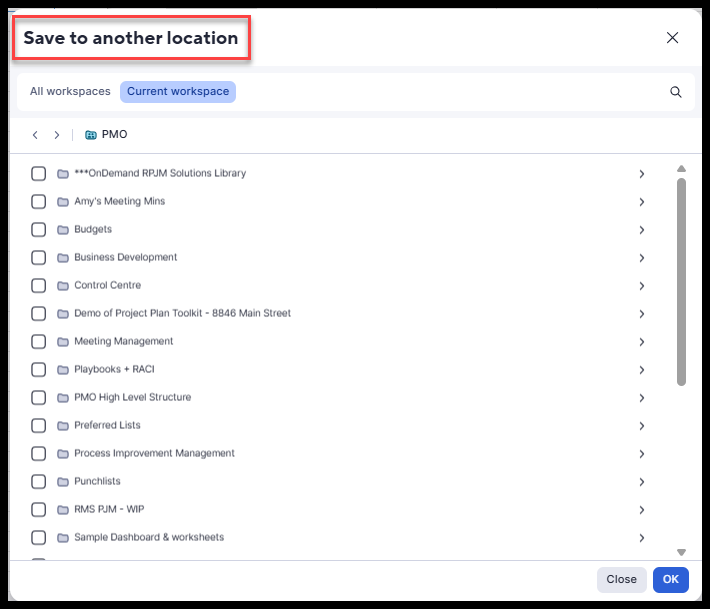
Task: Select the Budgets folder name
Action: (93, 229)
